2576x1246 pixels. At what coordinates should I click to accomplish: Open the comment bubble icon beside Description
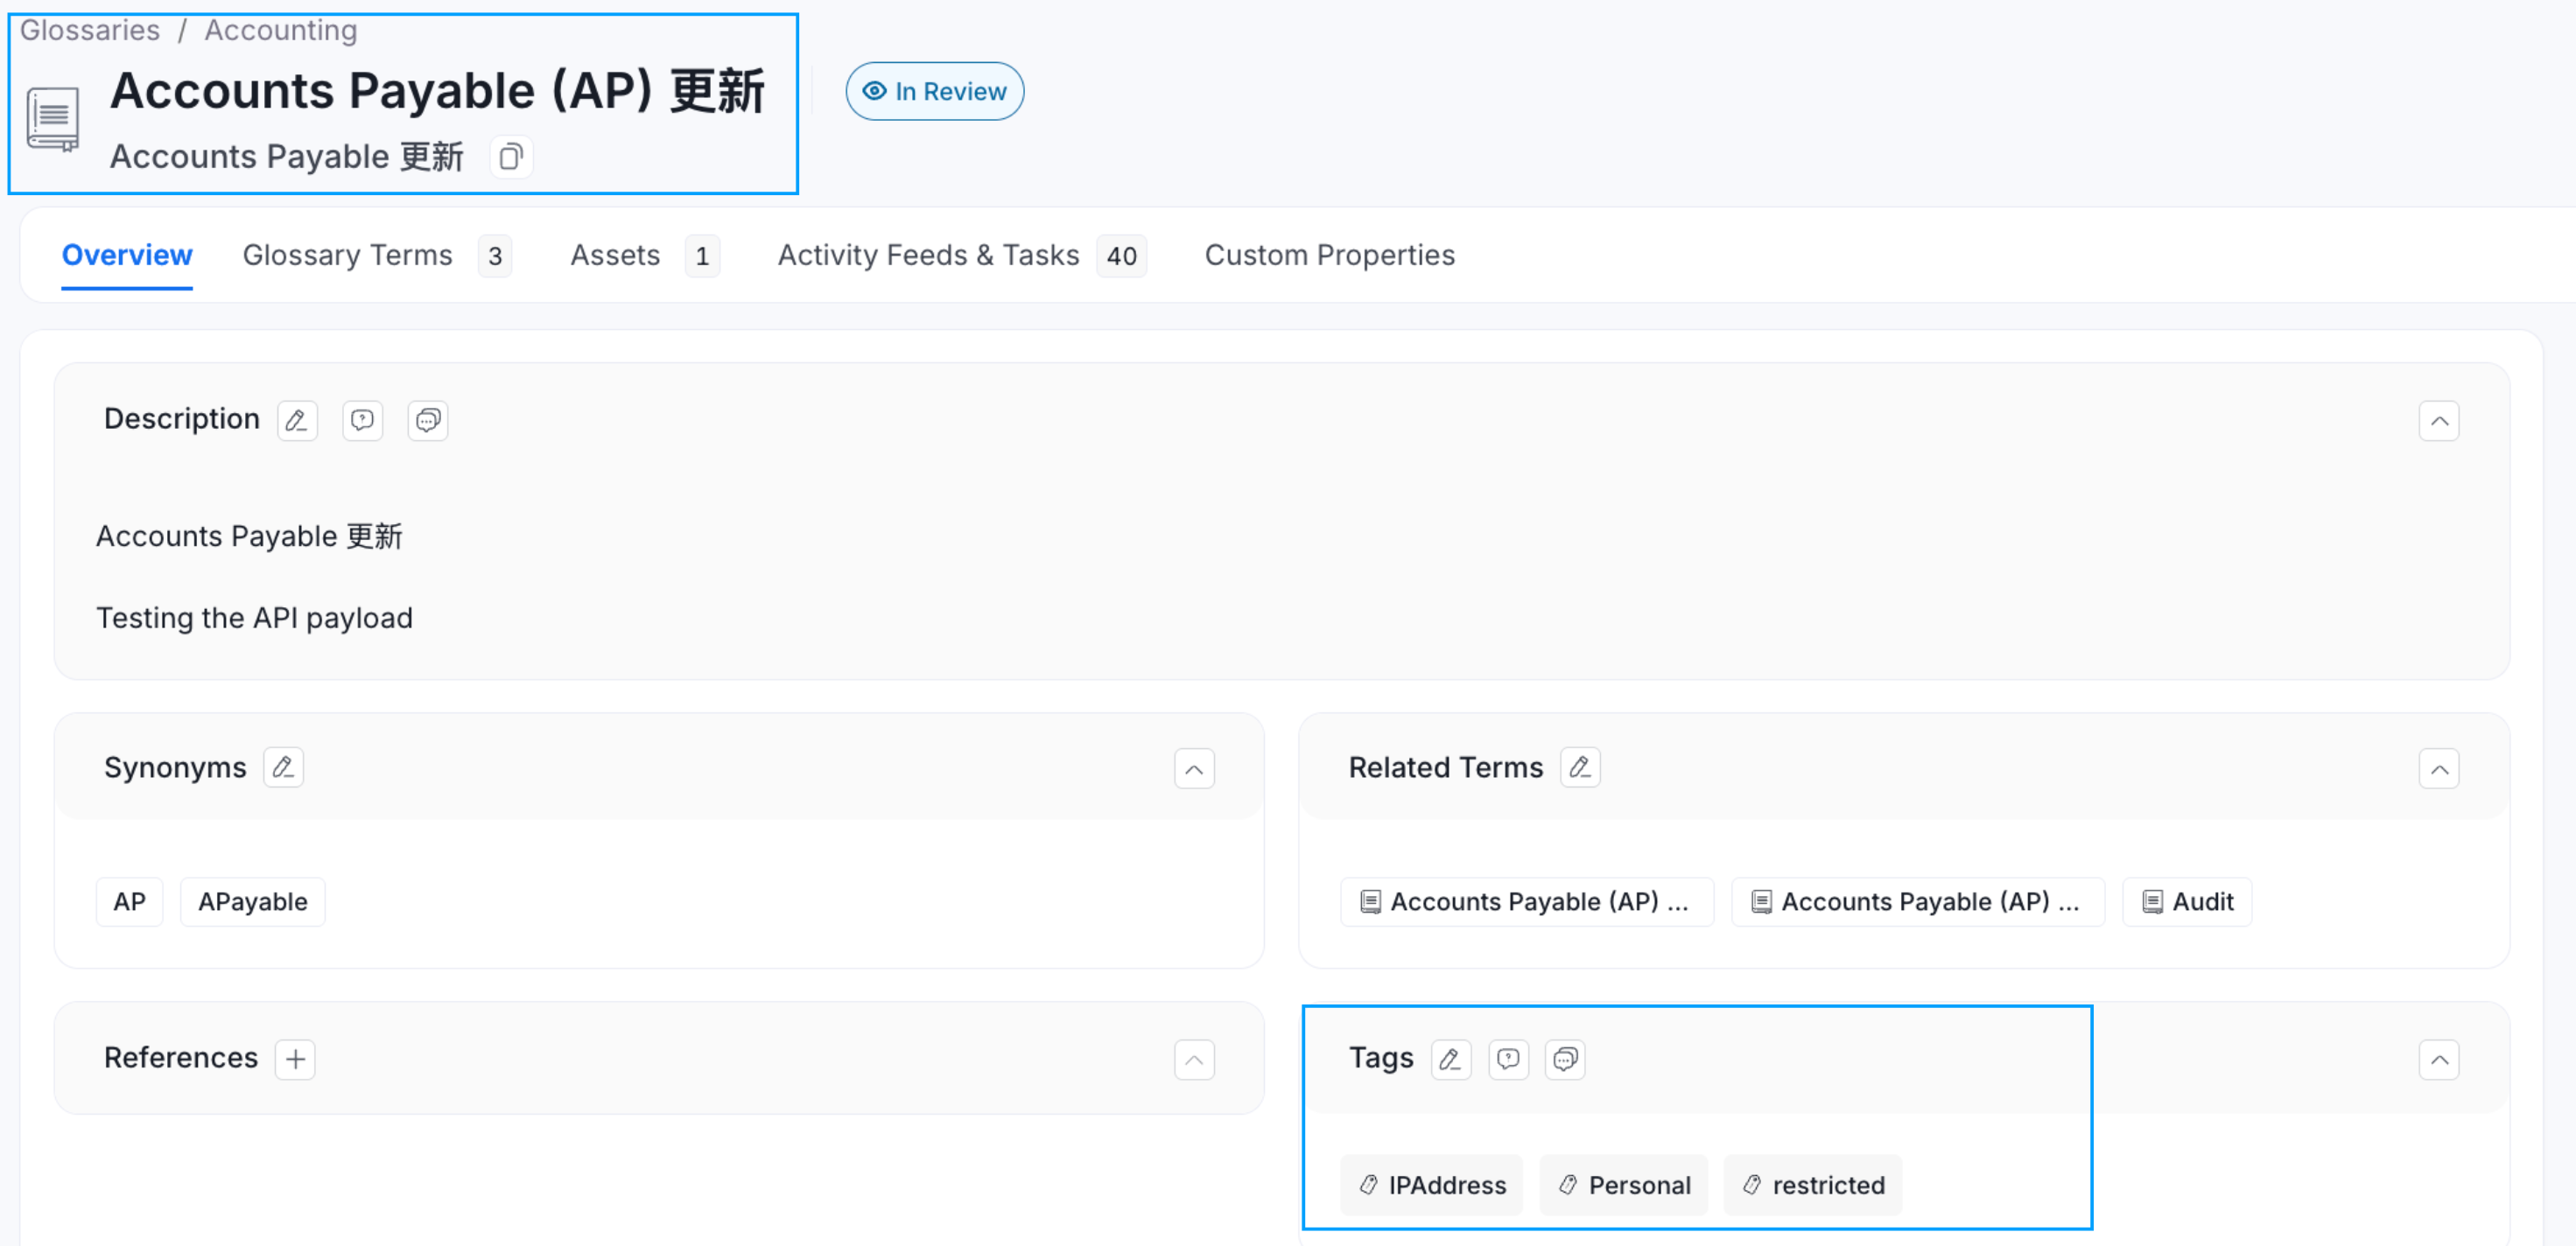coord(427,420)
